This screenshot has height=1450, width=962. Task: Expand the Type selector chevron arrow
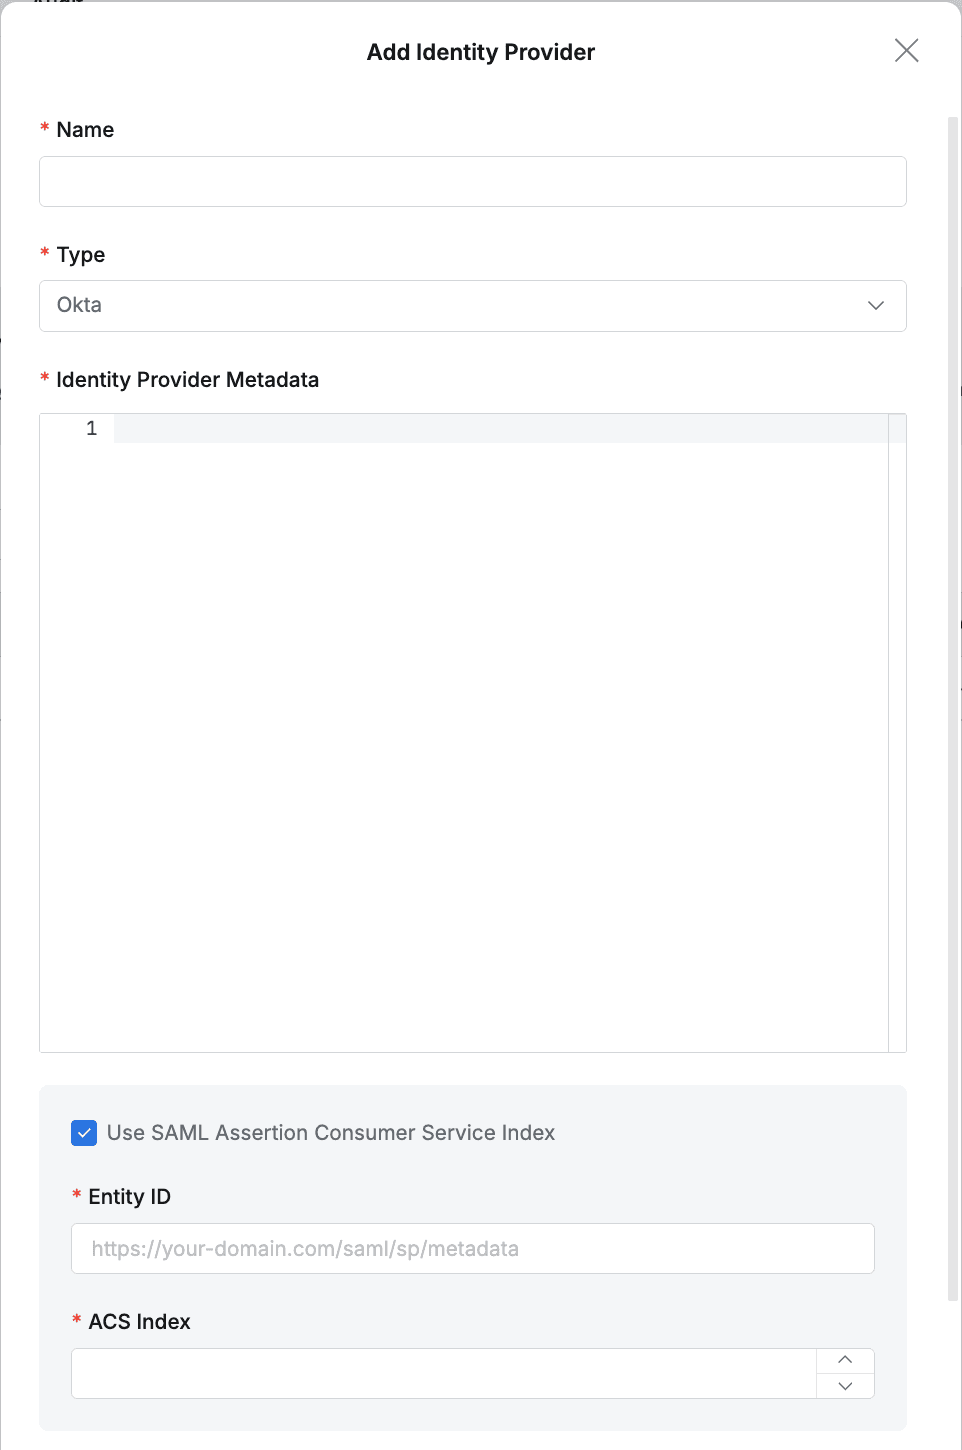click(x=876, y=306)
